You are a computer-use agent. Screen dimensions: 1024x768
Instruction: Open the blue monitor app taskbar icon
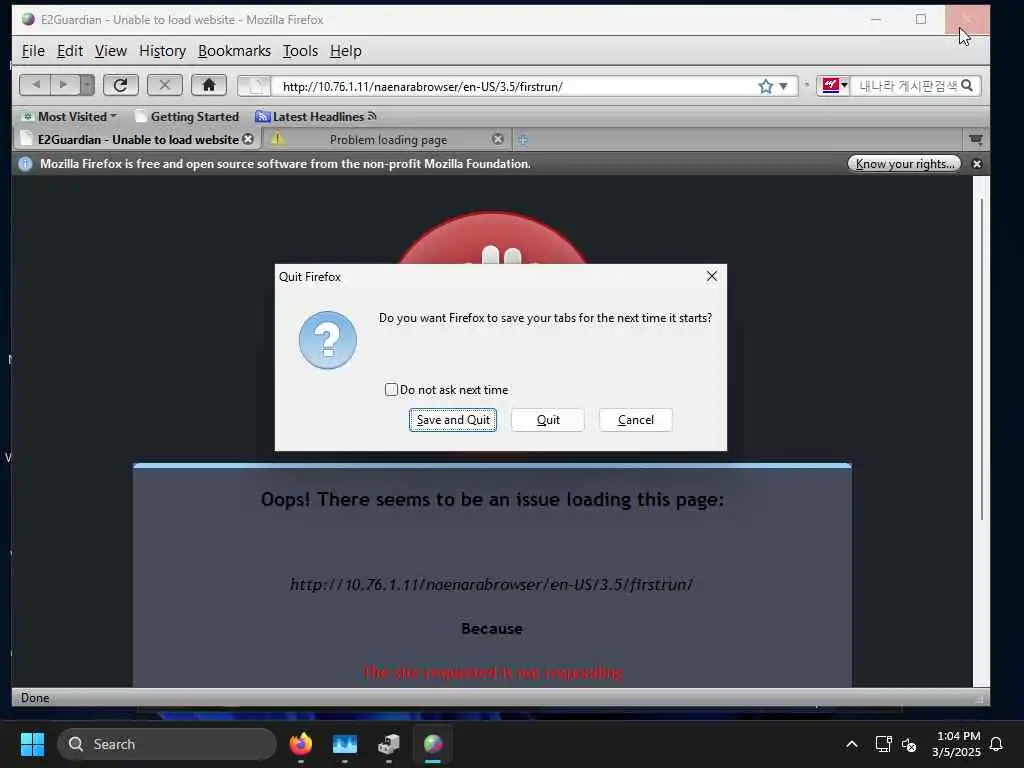345,744
